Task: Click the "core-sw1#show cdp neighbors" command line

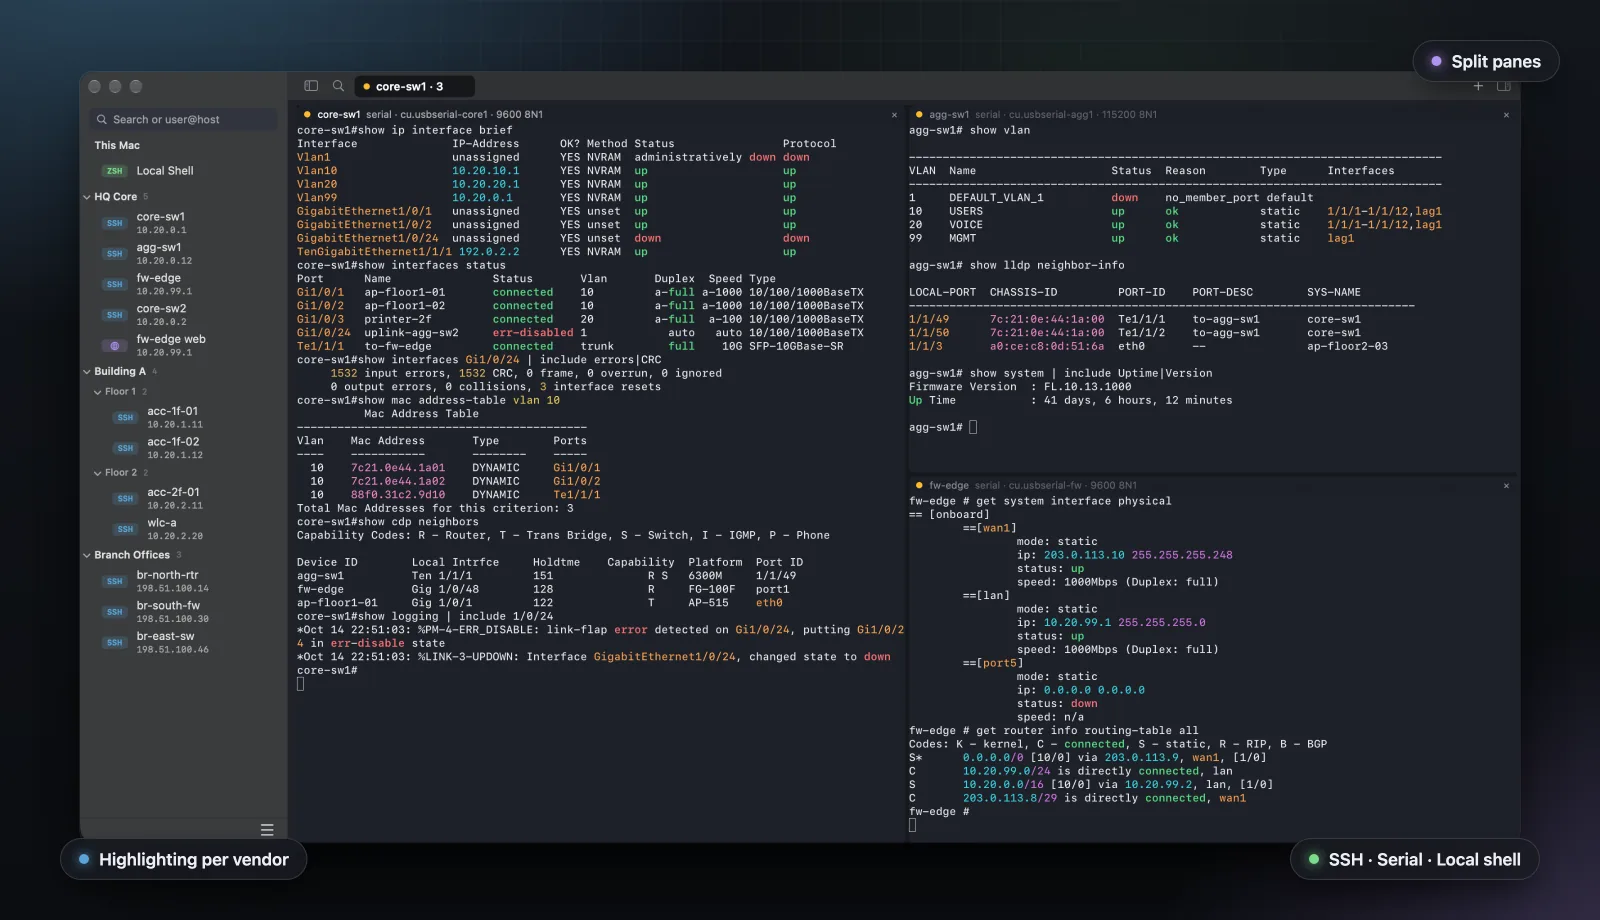Action: (x=388, y=522)
